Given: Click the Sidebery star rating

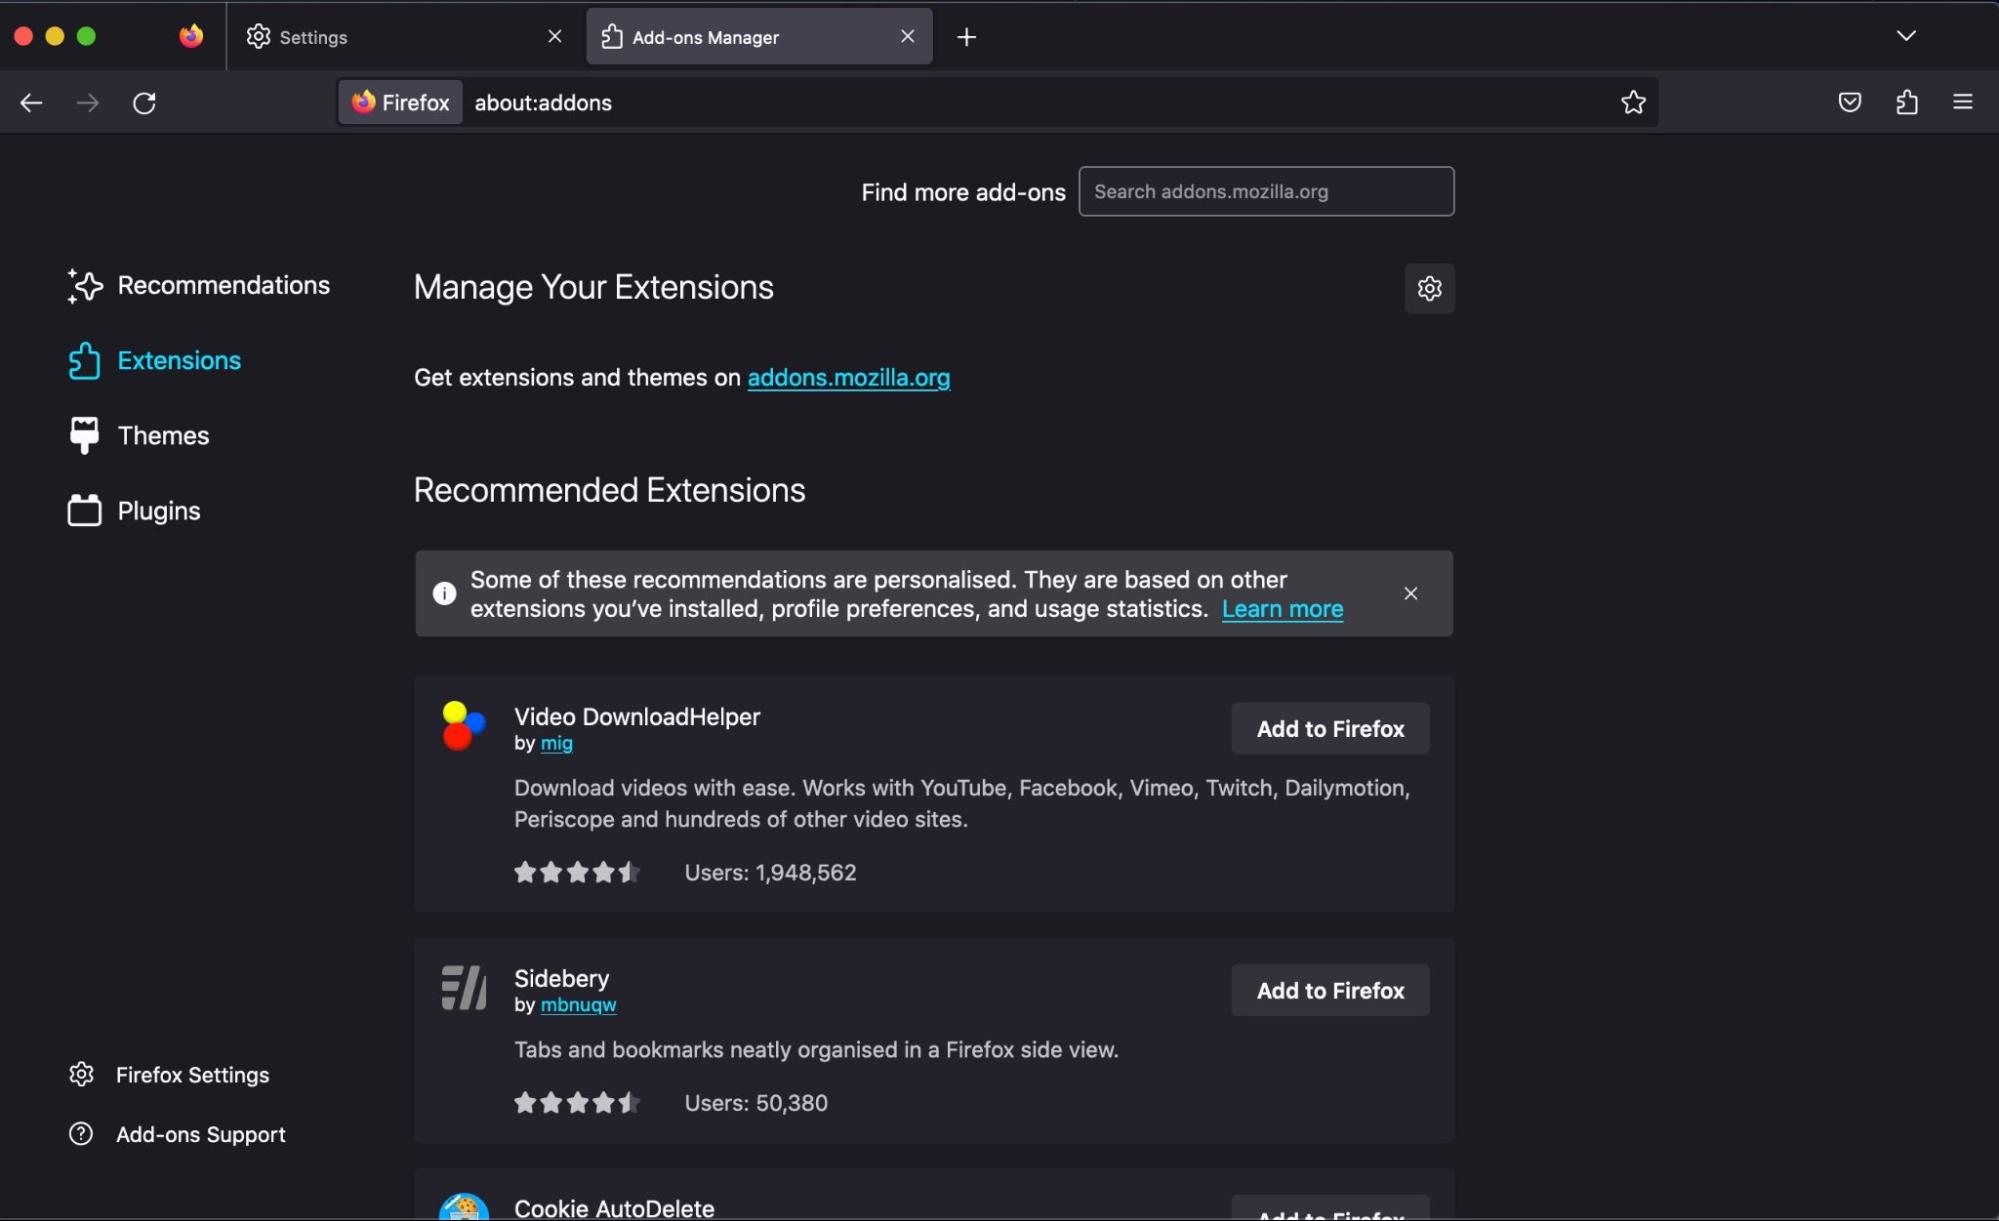Looking at the screenshot, I should pos(577,1103).
